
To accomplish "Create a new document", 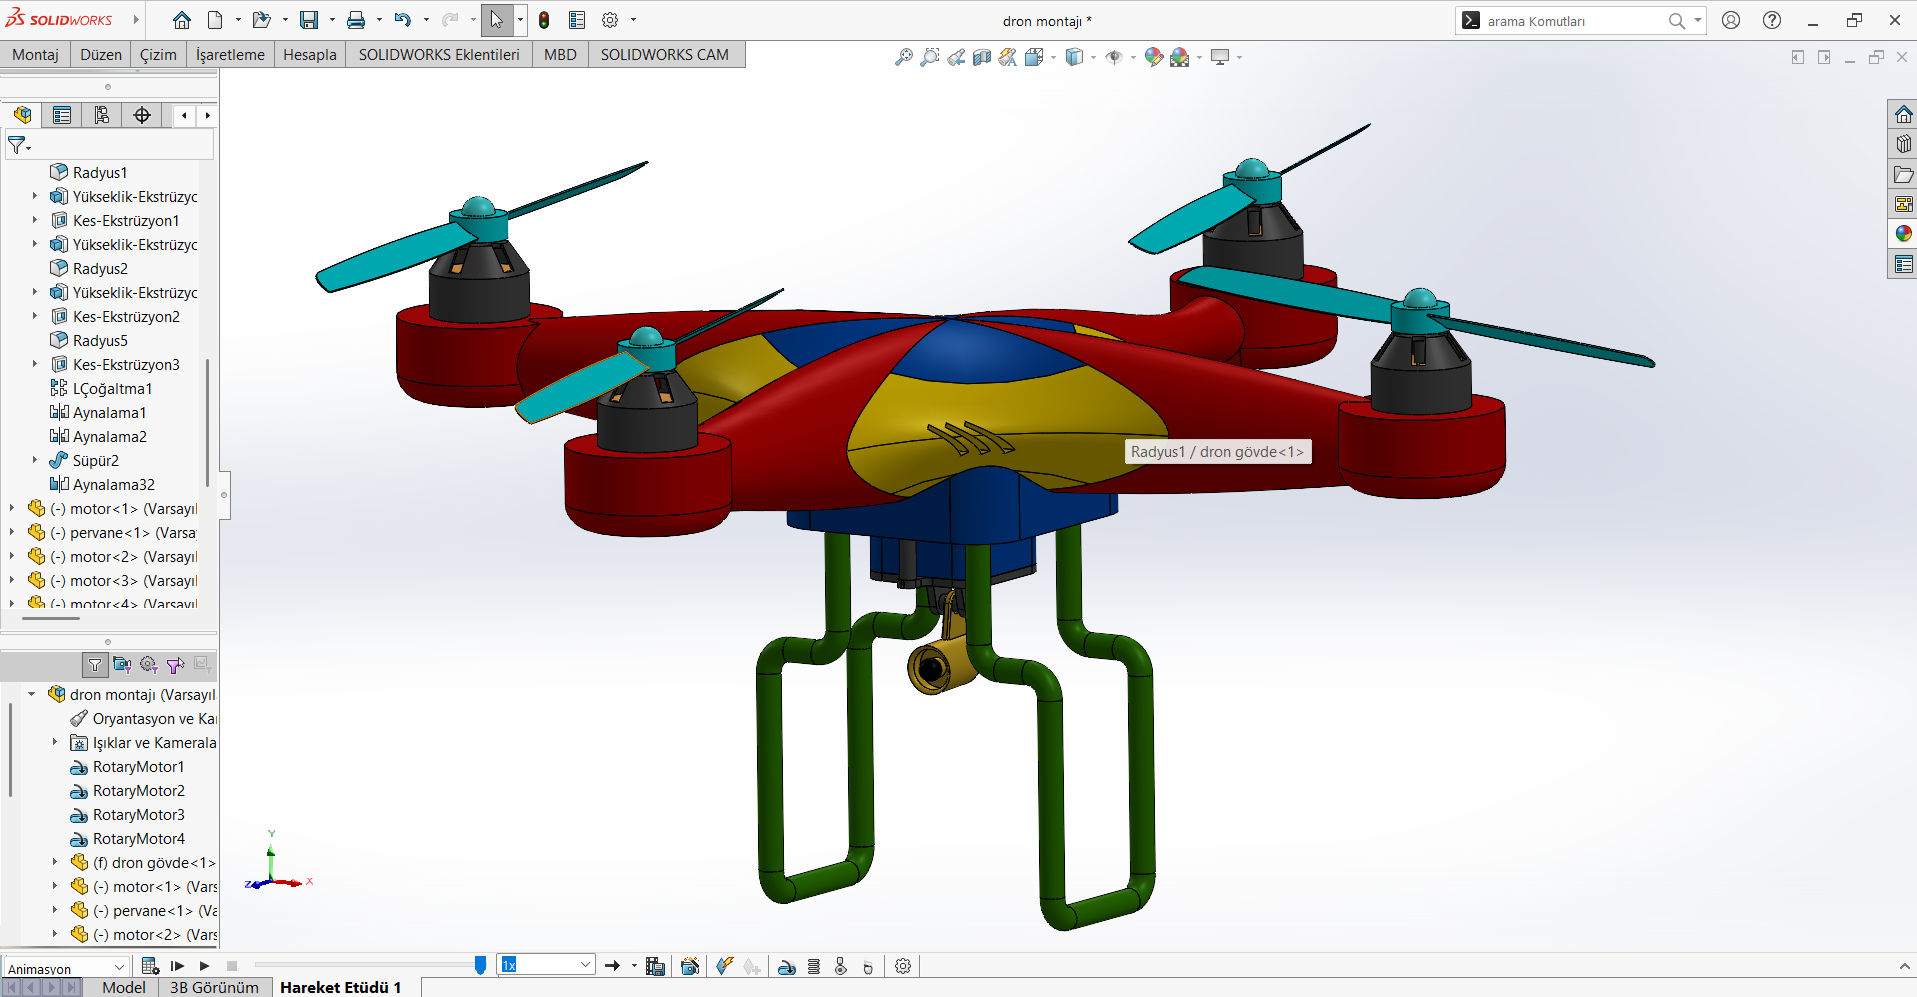I will click(215, 20).
